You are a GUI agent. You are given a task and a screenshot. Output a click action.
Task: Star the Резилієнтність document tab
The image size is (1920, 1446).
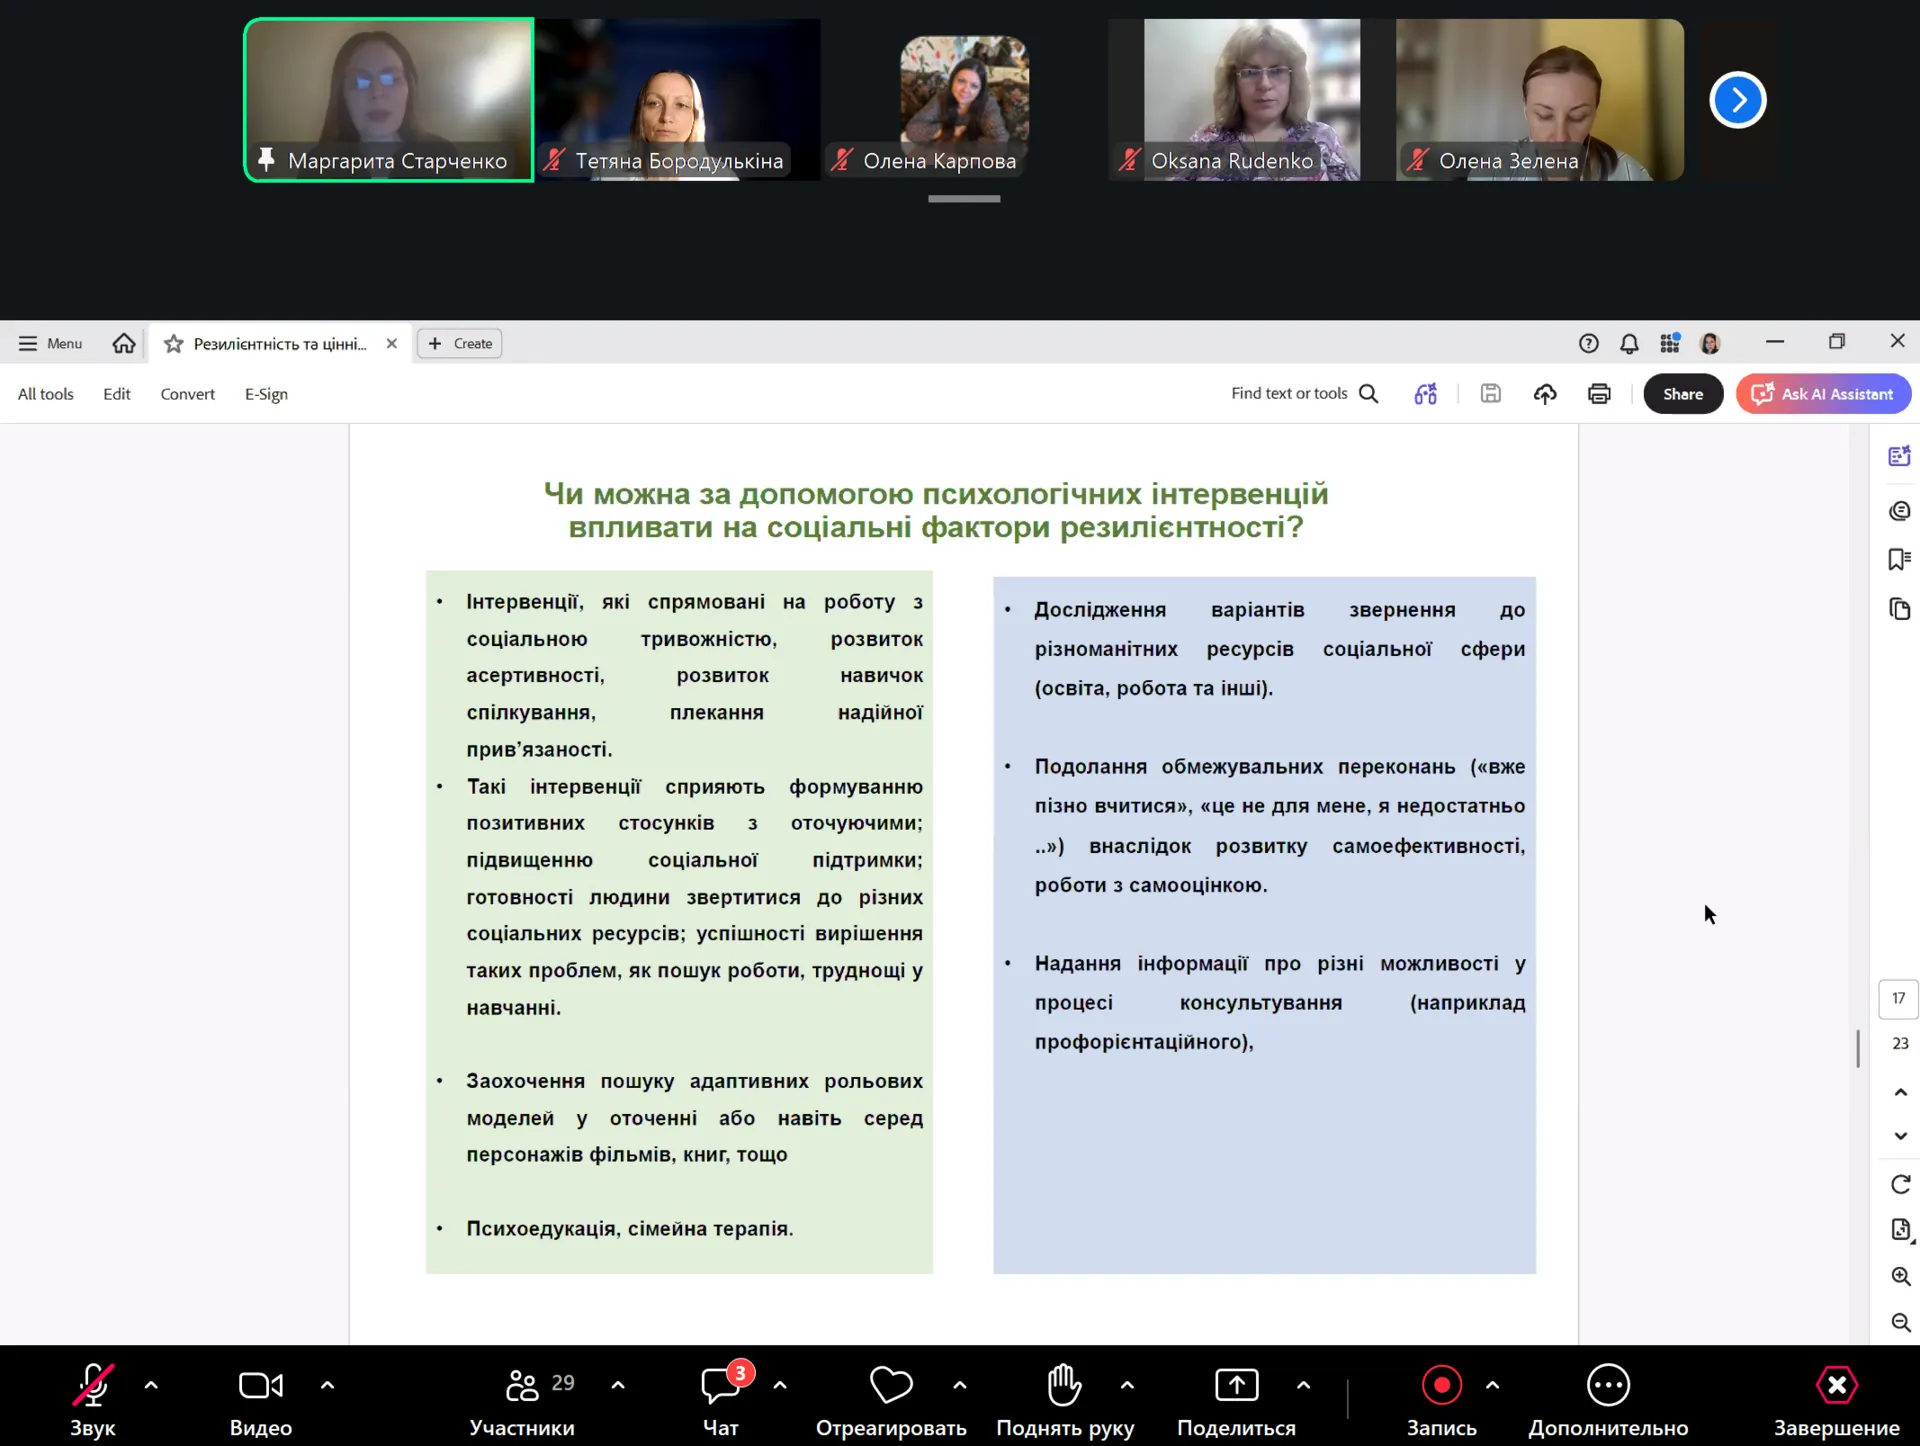(x=173, y=344)
